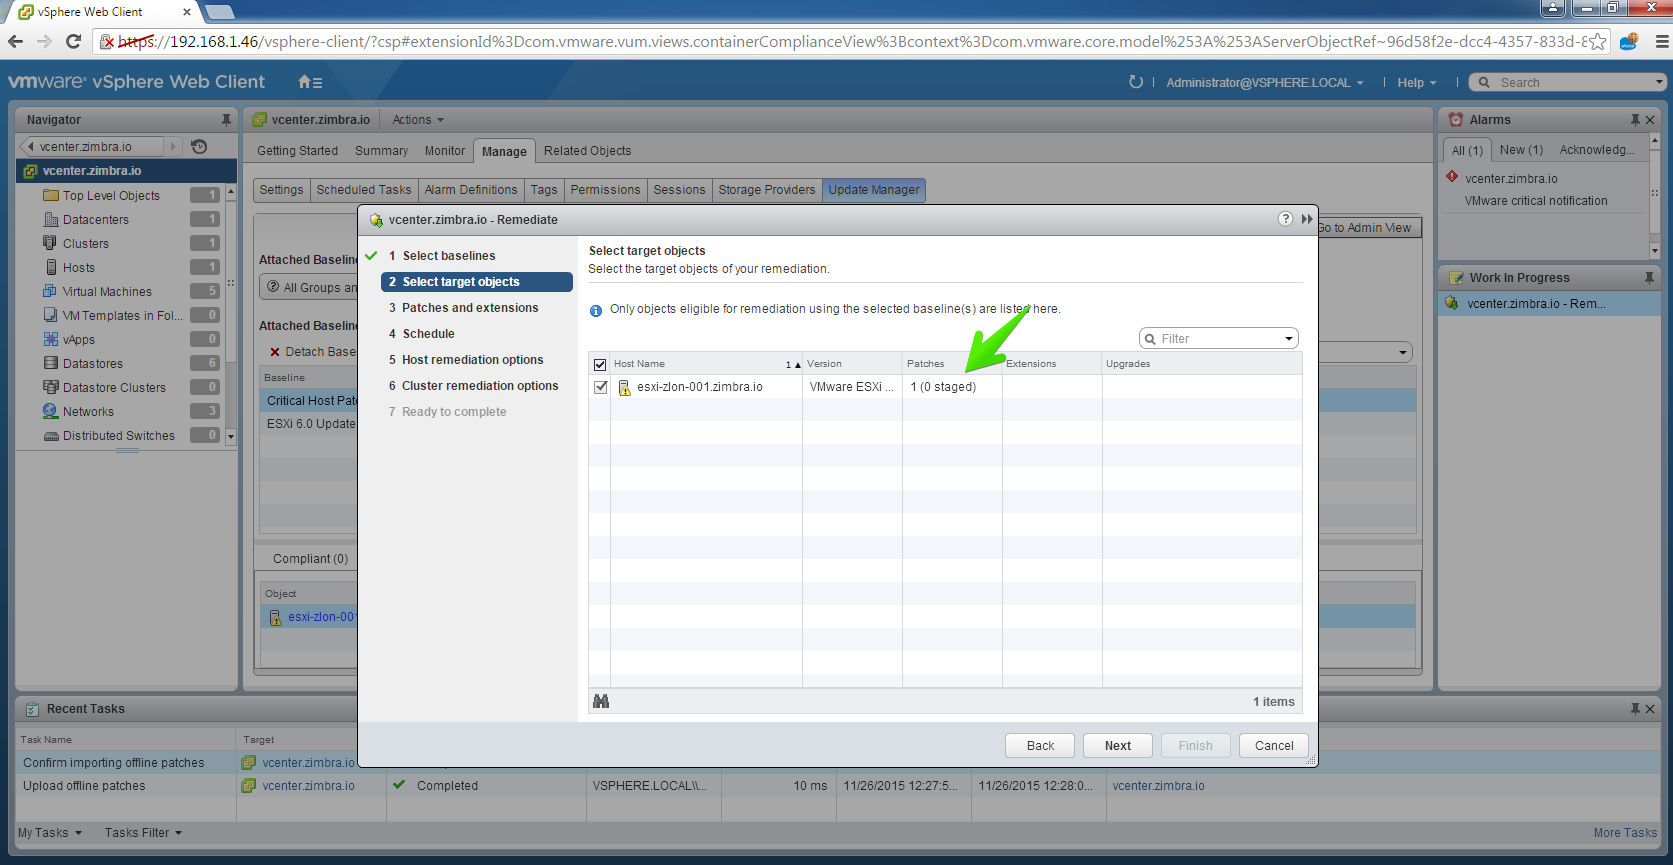Viewport: 1673px width, 865px height.
Task: Cancel the Remediate wizard
Action: [1274, 746]
